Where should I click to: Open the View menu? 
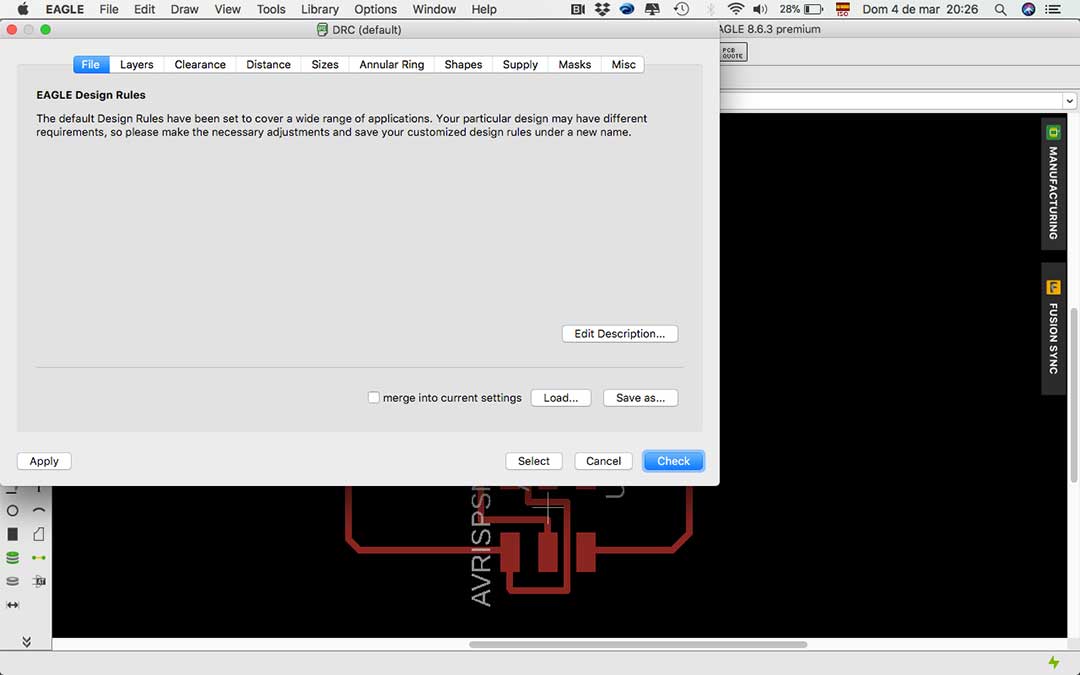pyautogui.click(x=227, y=9)
